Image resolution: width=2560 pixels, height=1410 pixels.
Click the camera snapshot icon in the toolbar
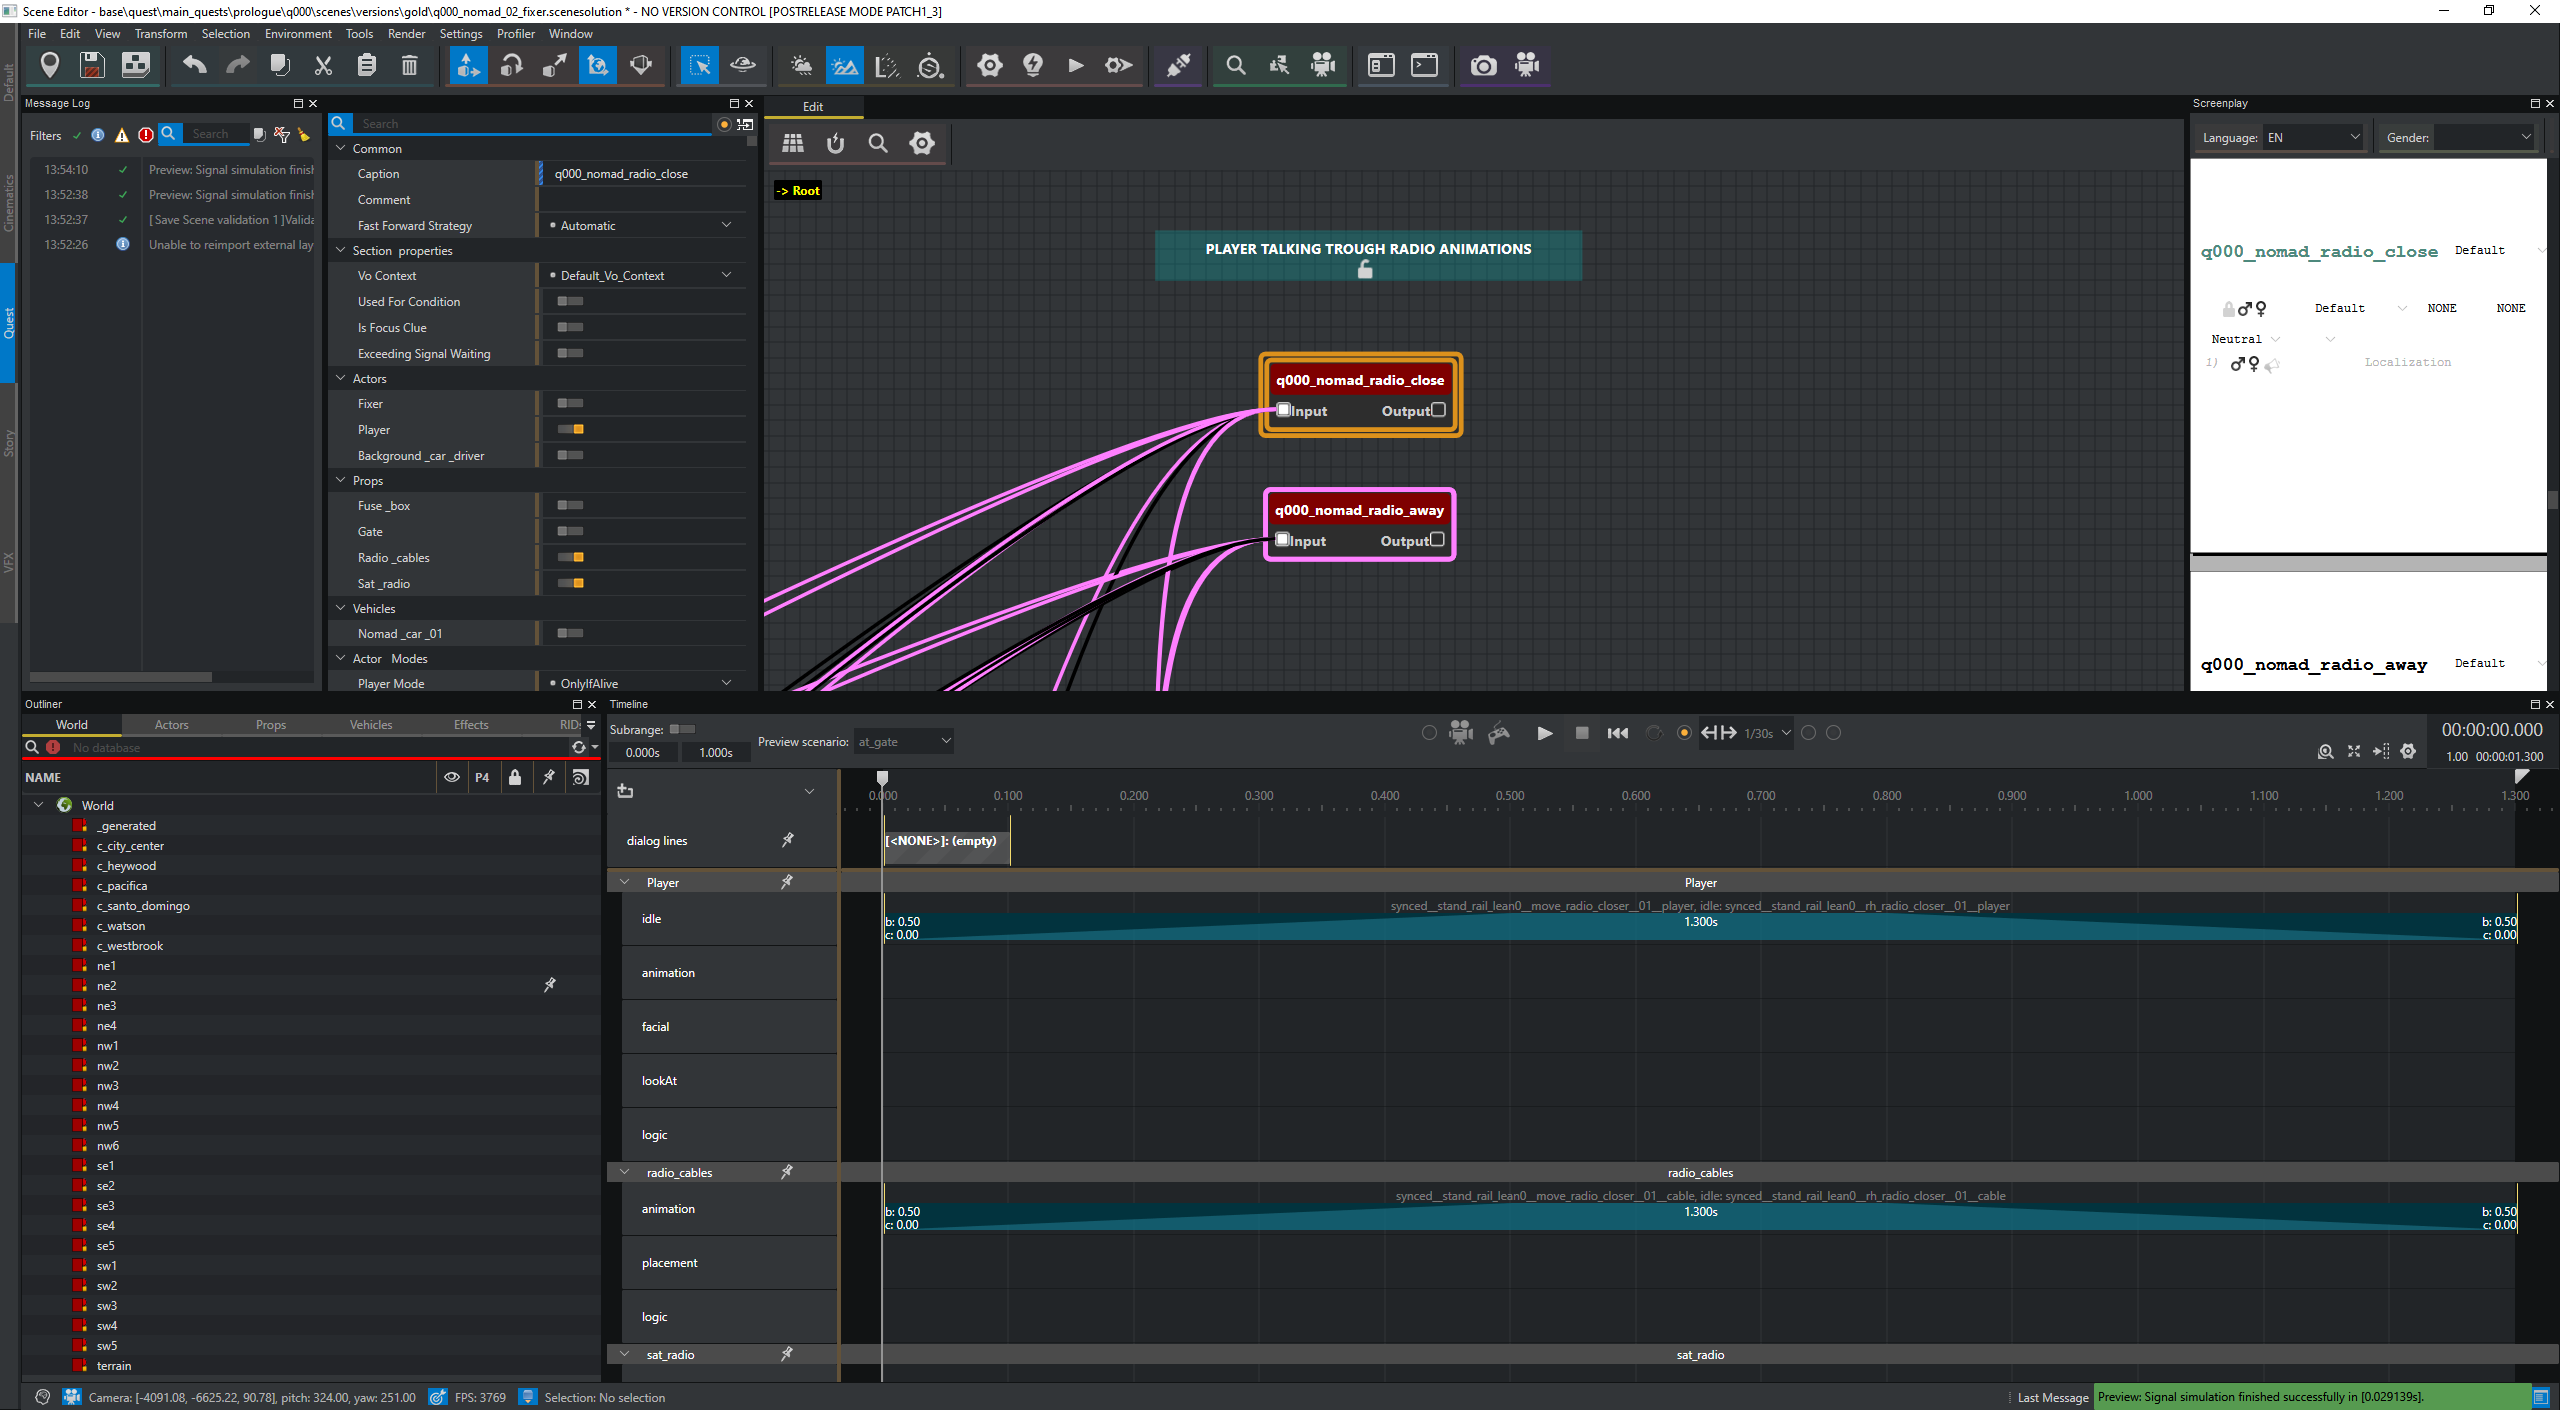[x=1483, y=66]
